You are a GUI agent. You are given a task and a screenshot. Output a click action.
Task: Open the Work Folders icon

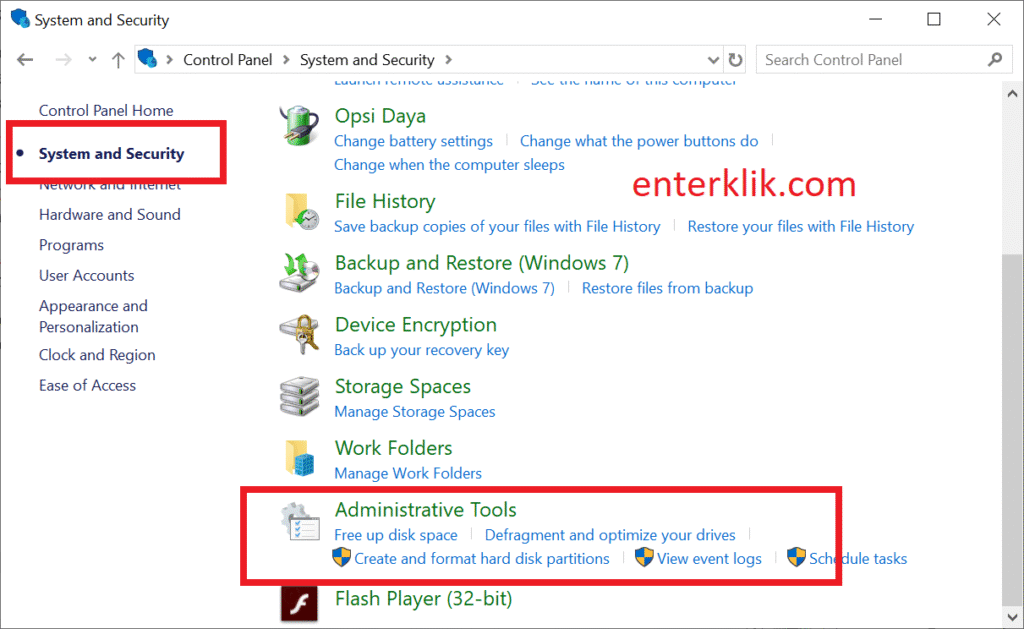tap(298, 458)
